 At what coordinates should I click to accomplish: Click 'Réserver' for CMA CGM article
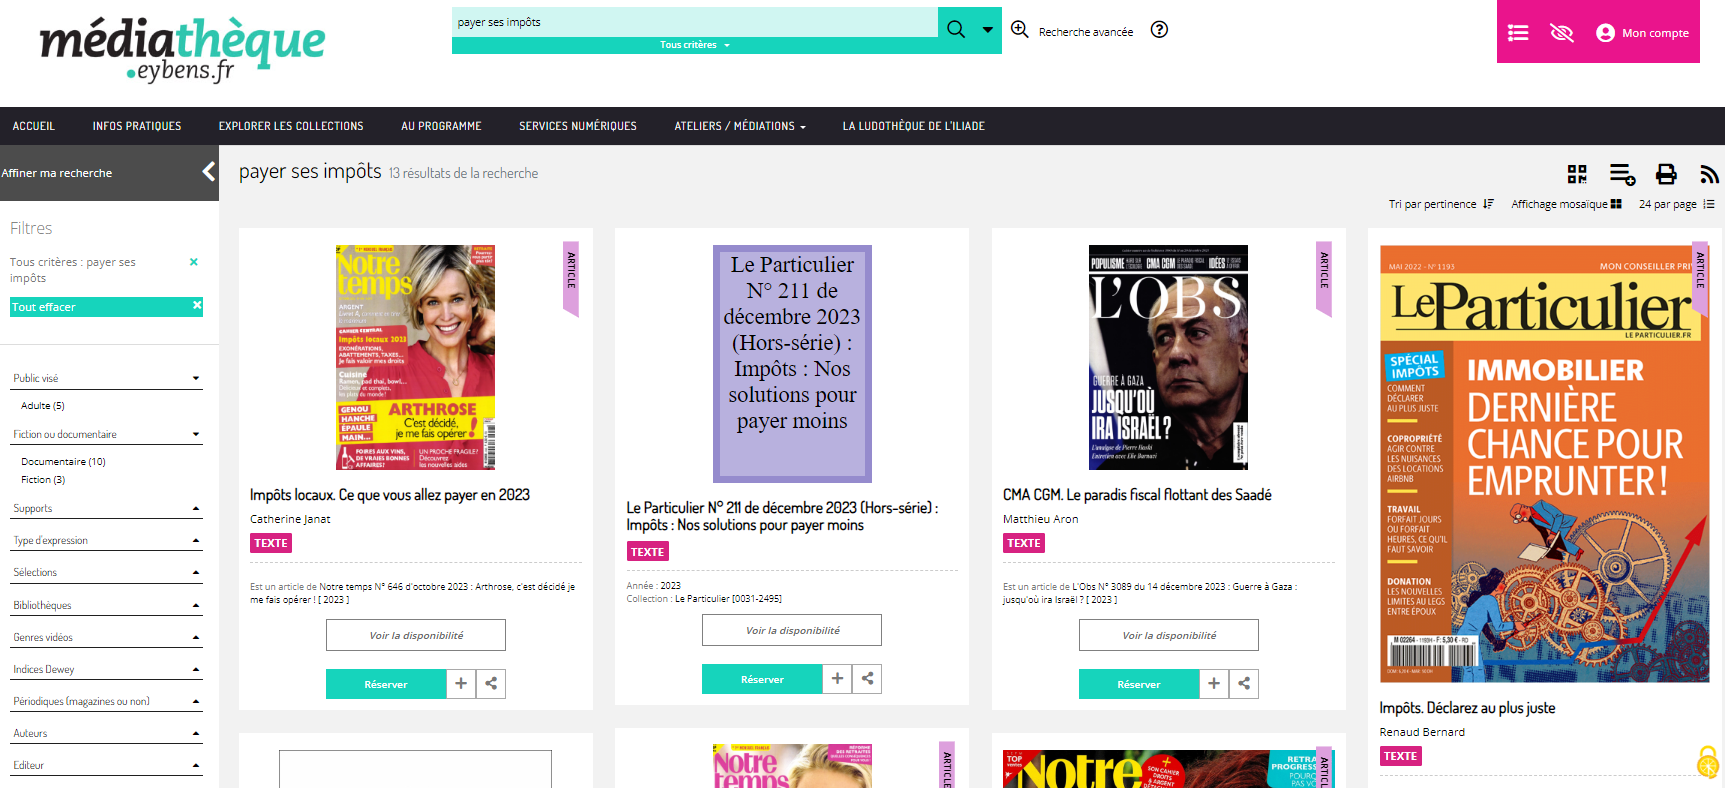point(1139,684)
